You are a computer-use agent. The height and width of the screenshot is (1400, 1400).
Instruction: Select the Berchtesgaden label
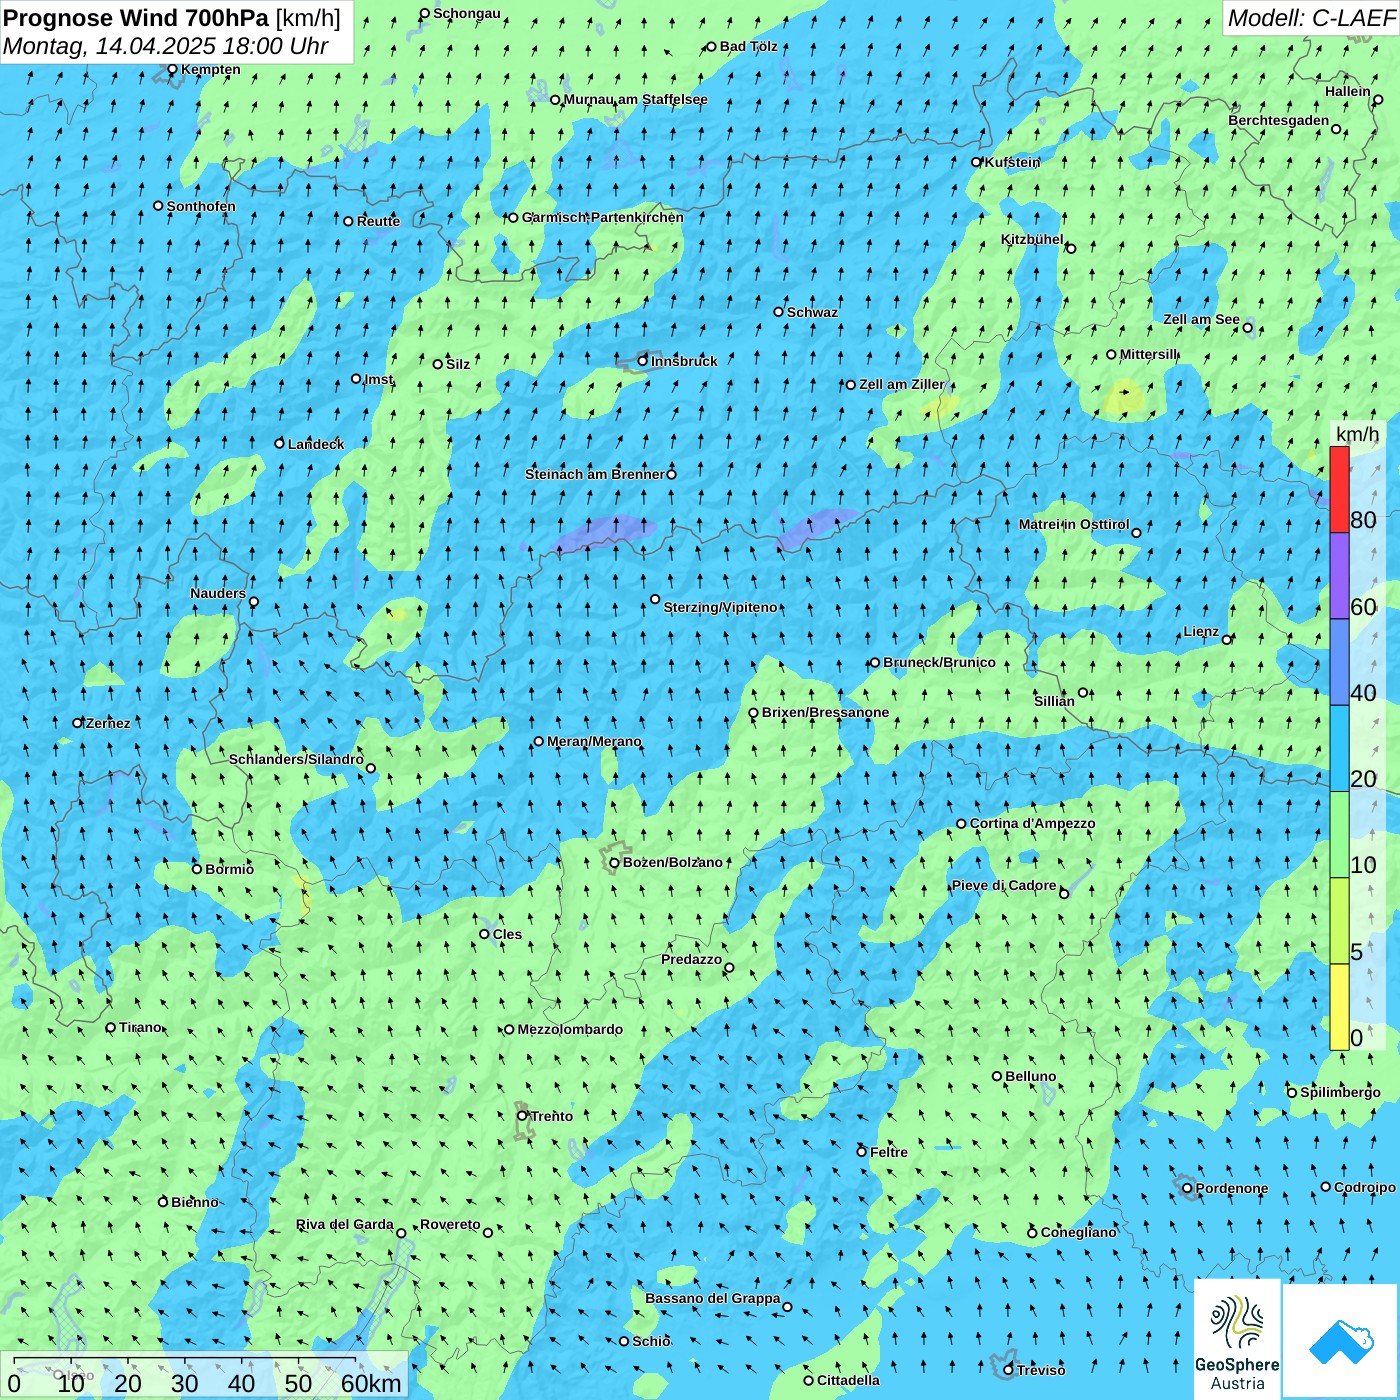click(1279, 121)
